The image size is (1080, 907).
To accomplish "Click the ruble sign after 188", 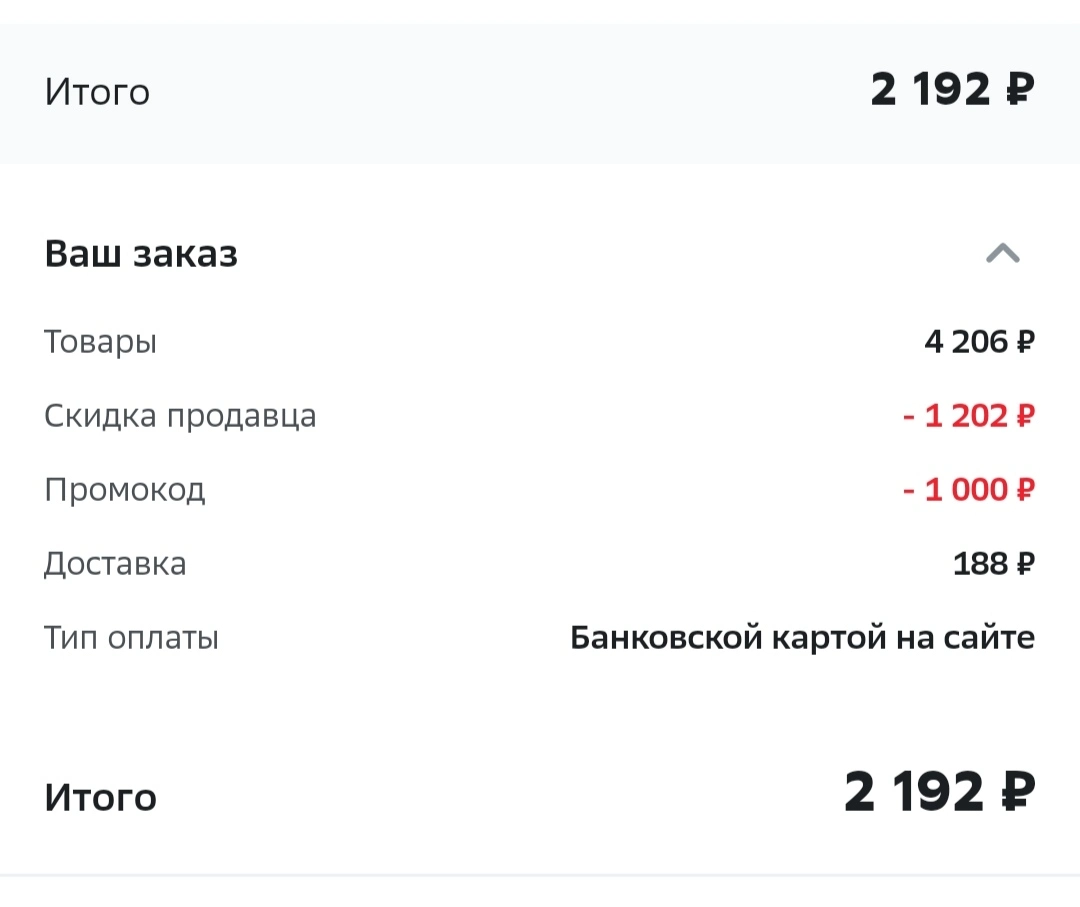I will [x=1025, y=564].
